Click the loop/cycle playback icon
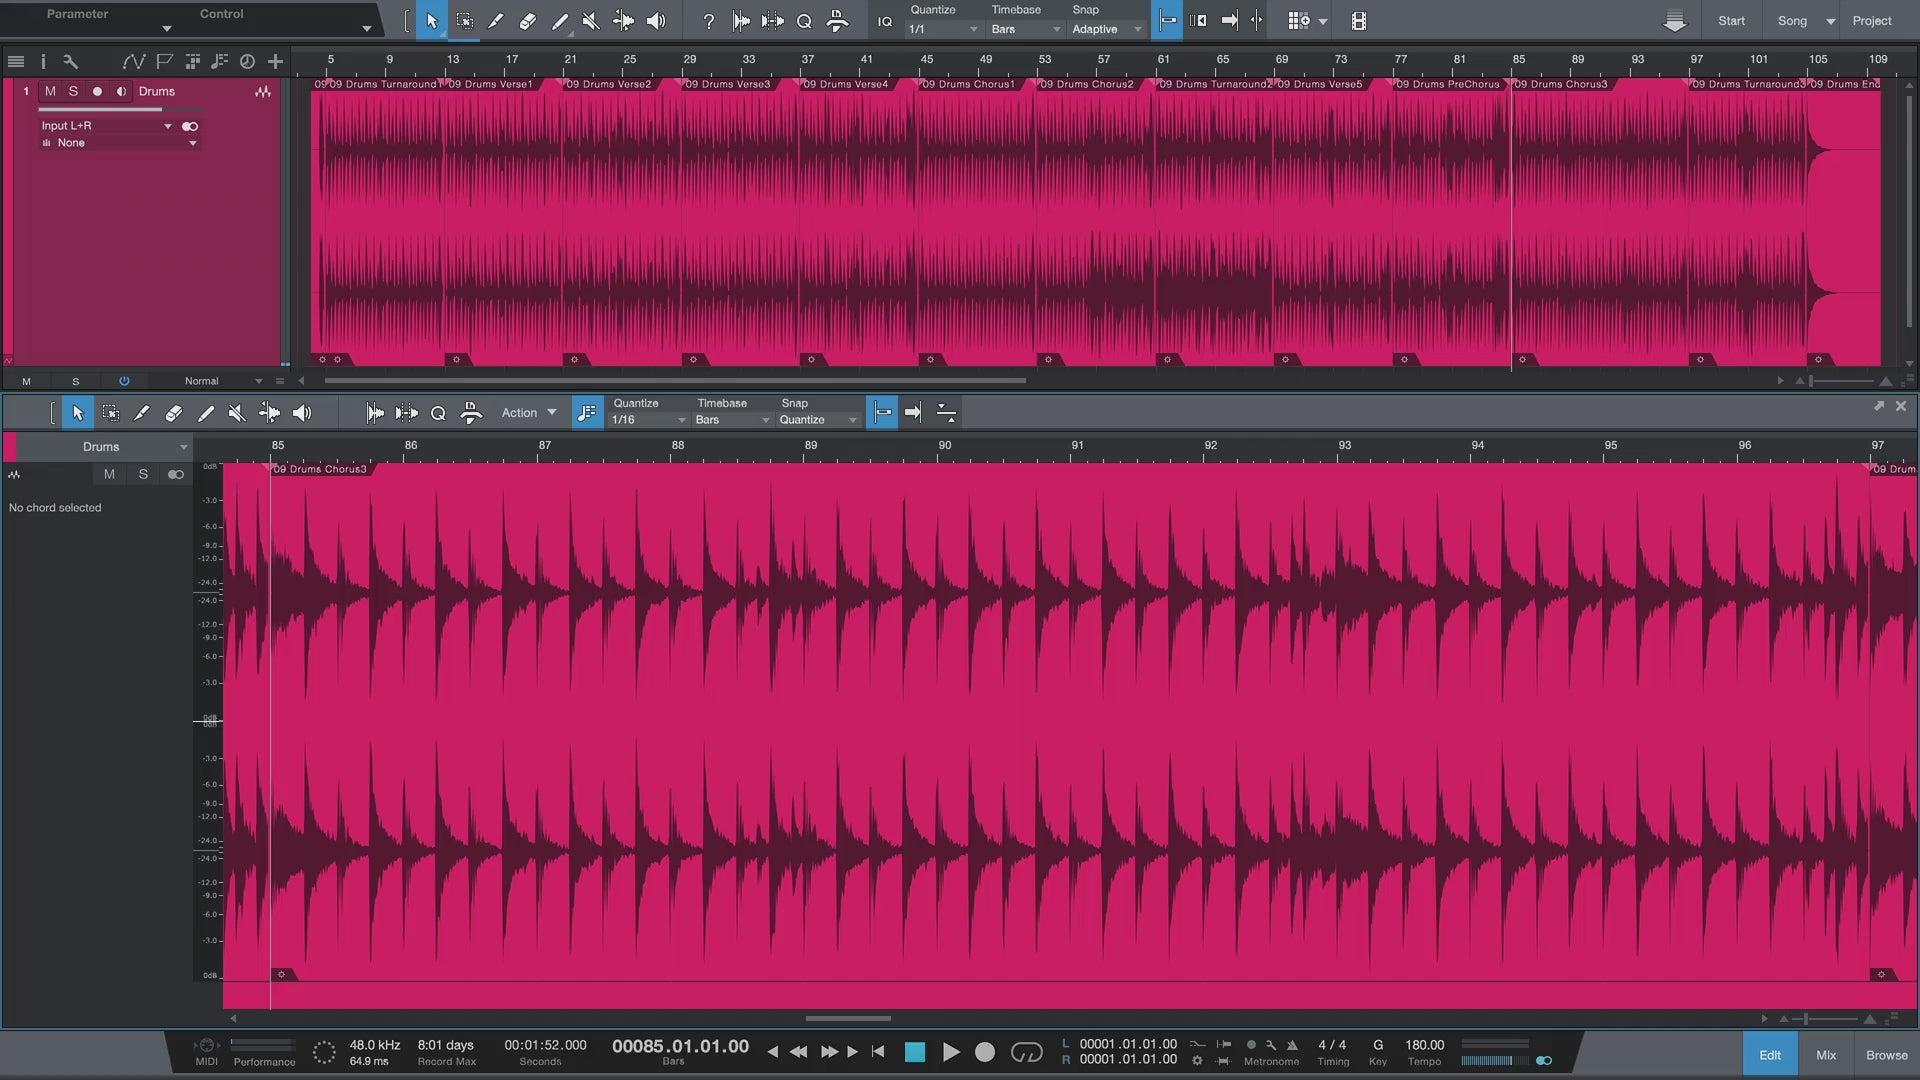 [x=1029, y=1051]
